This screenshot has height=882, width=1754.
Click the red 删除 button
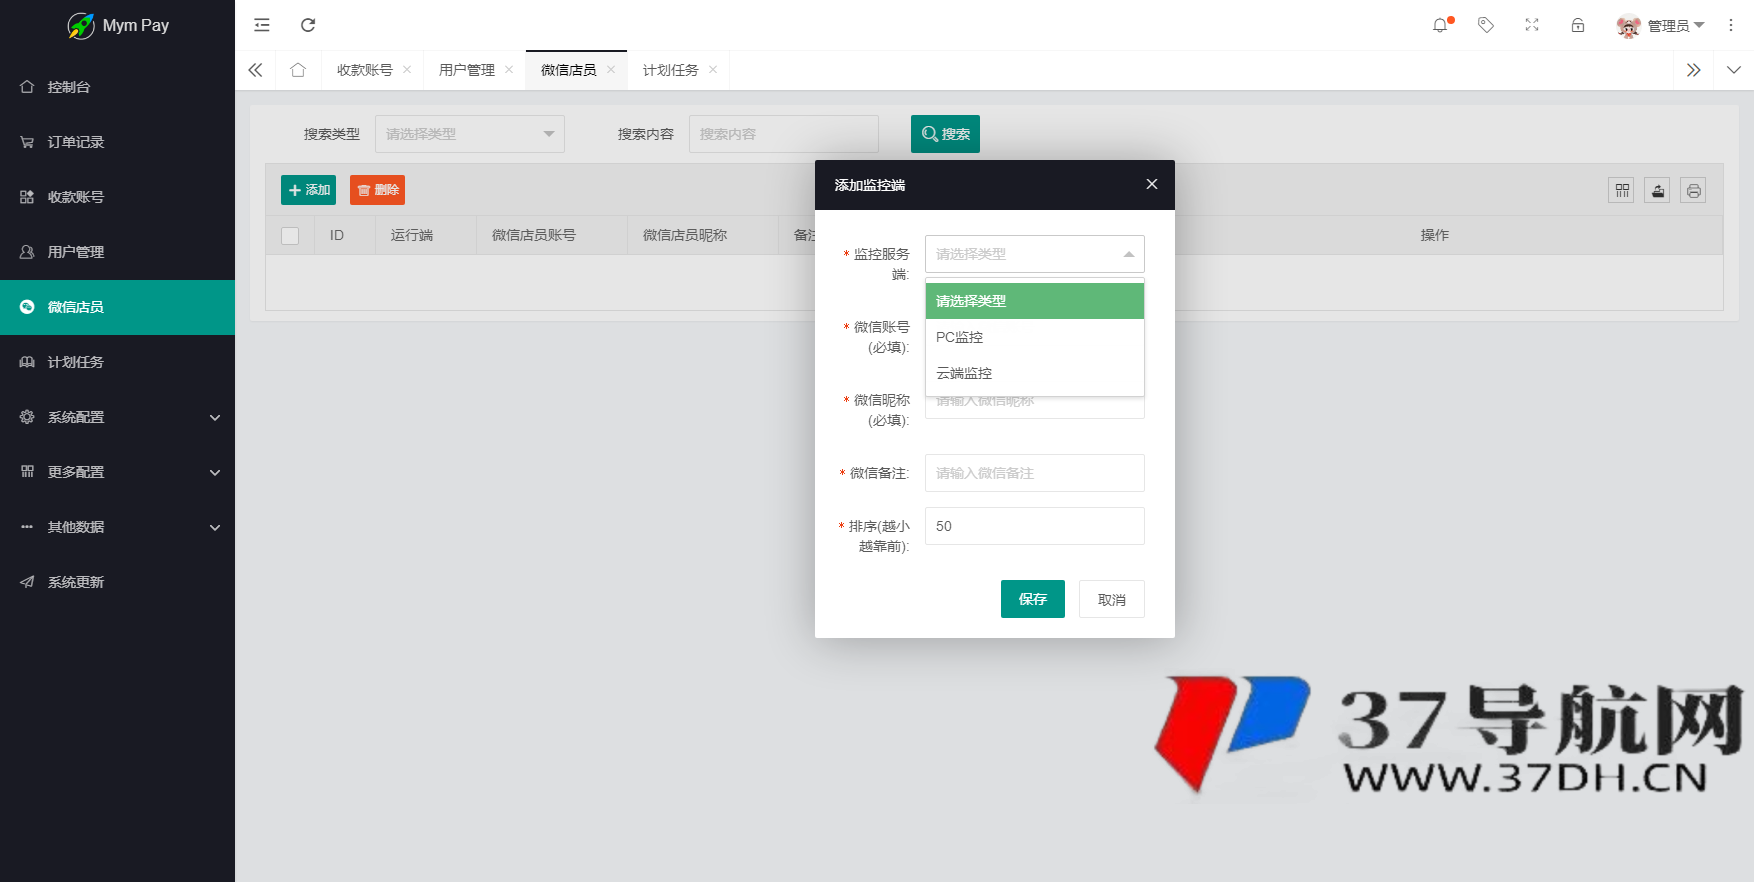(x=377, y=190)
